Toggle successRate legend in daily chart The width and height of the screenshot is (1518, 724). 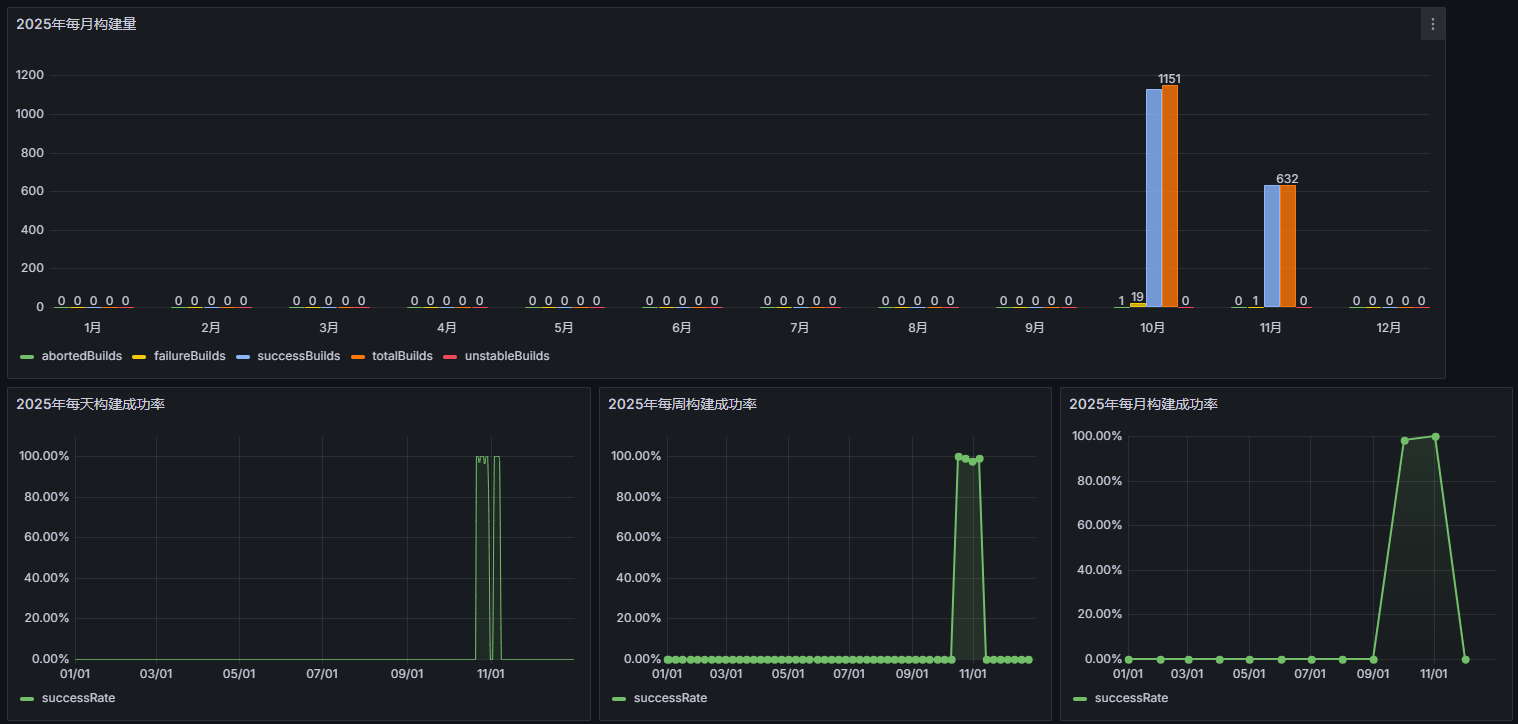[78, 698]
